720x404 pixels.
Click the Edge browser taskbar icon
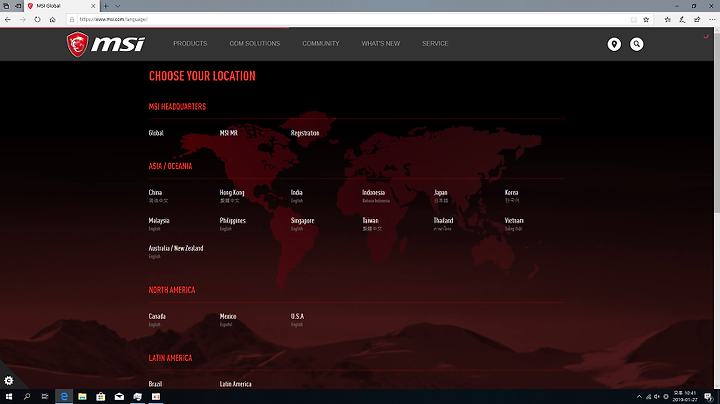click(x=64, y=396)
